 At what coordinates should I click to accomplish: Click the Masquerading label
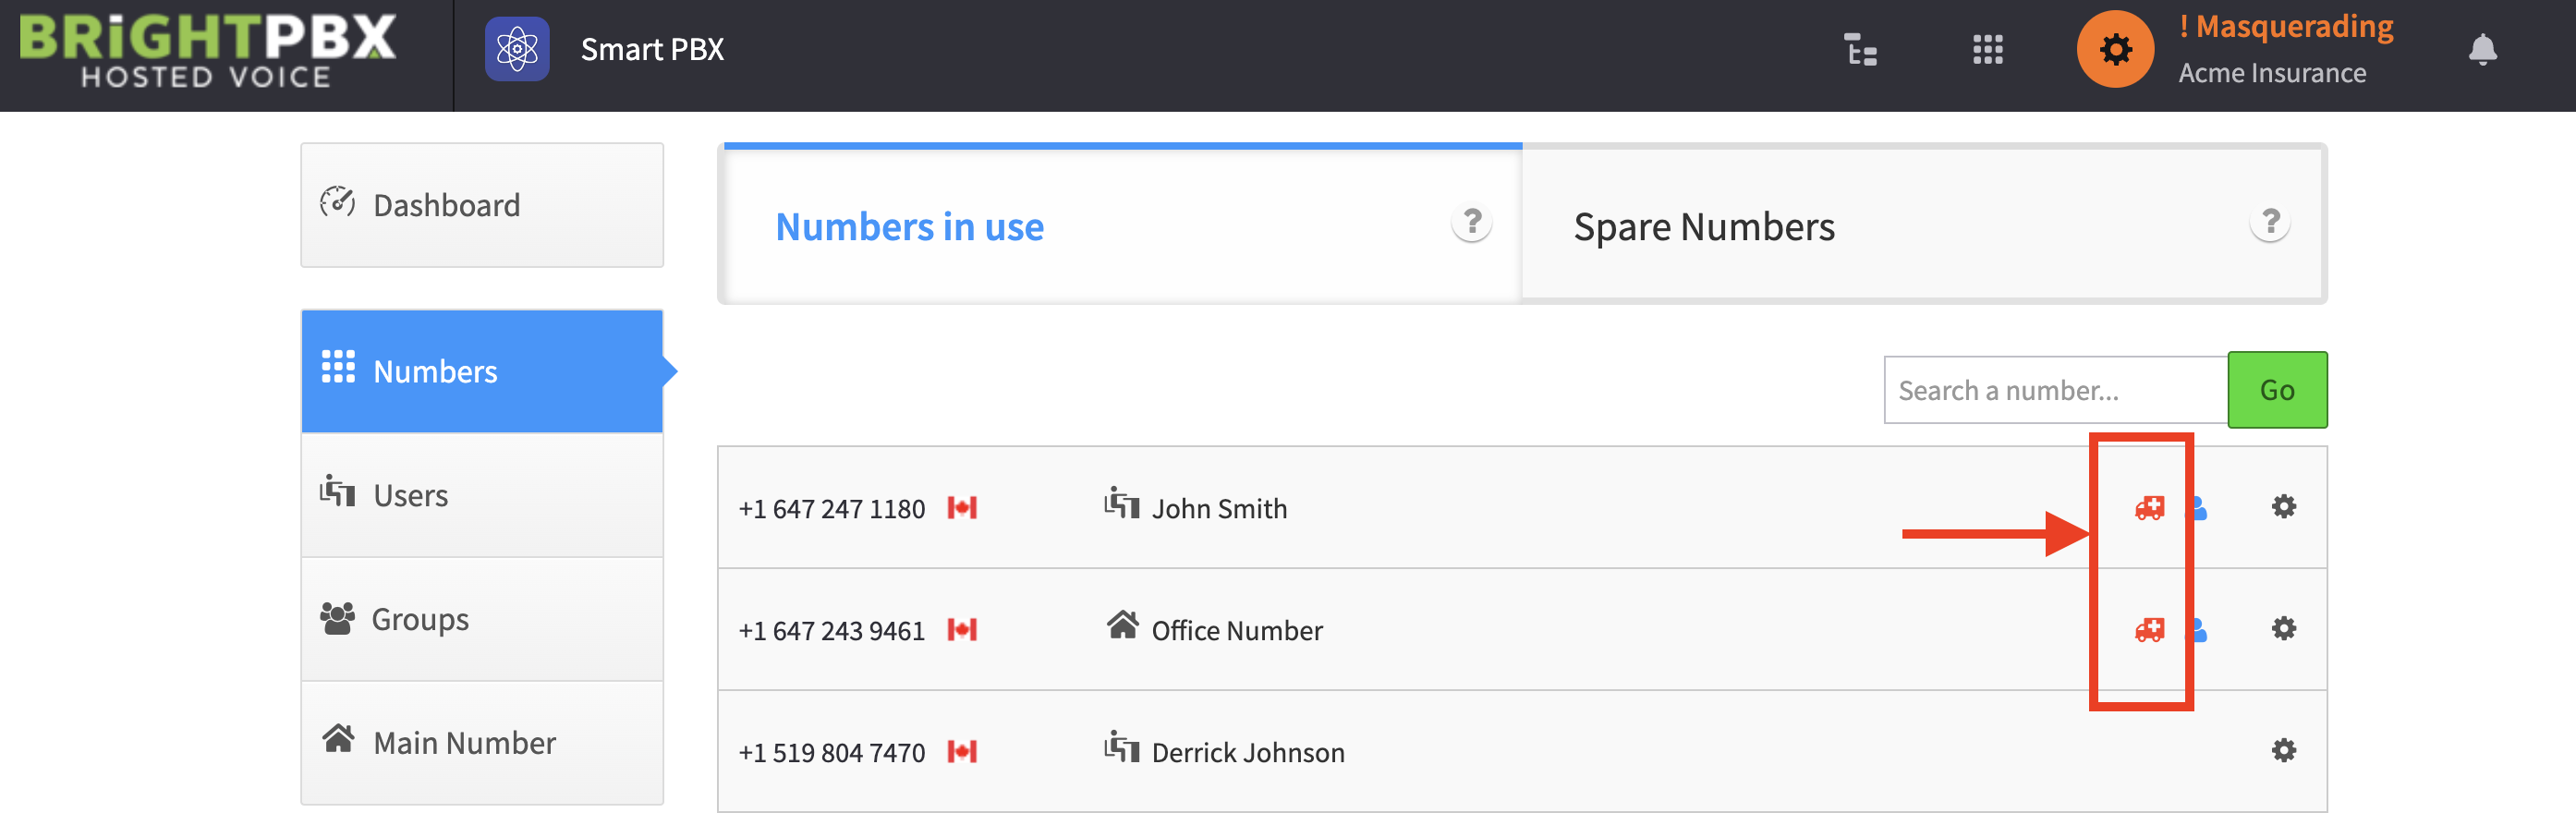coord(2286,26)
